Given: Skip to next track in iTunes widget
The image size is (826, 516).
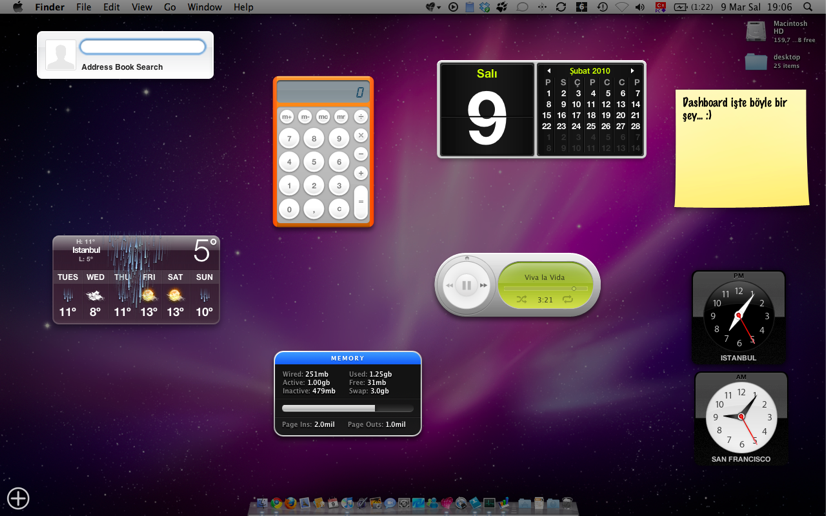Looking at the screenshot, I should (484, 285).
